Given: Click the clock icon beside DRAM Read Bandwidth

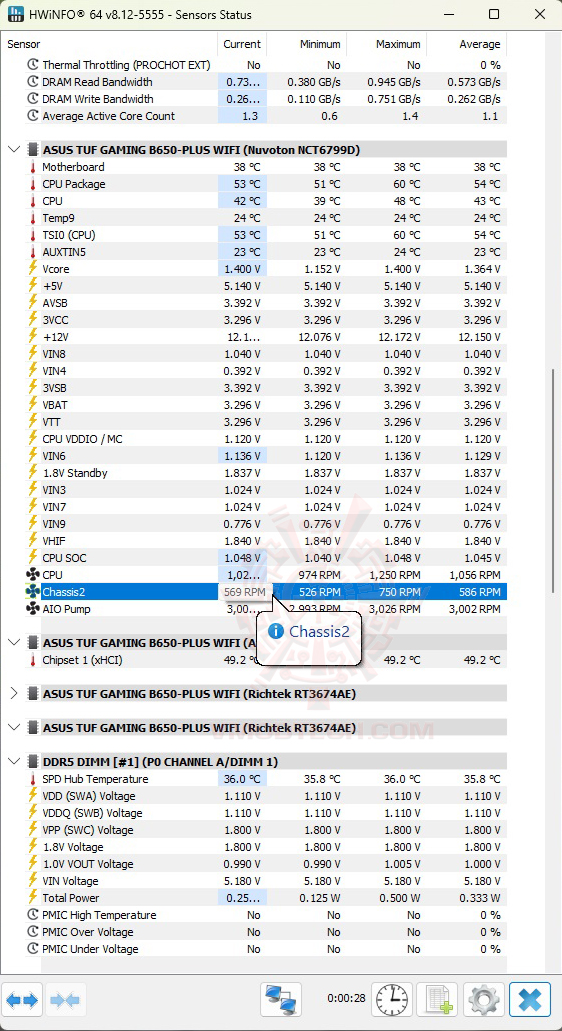Looking at the screenshot, I should coord(32,82).
